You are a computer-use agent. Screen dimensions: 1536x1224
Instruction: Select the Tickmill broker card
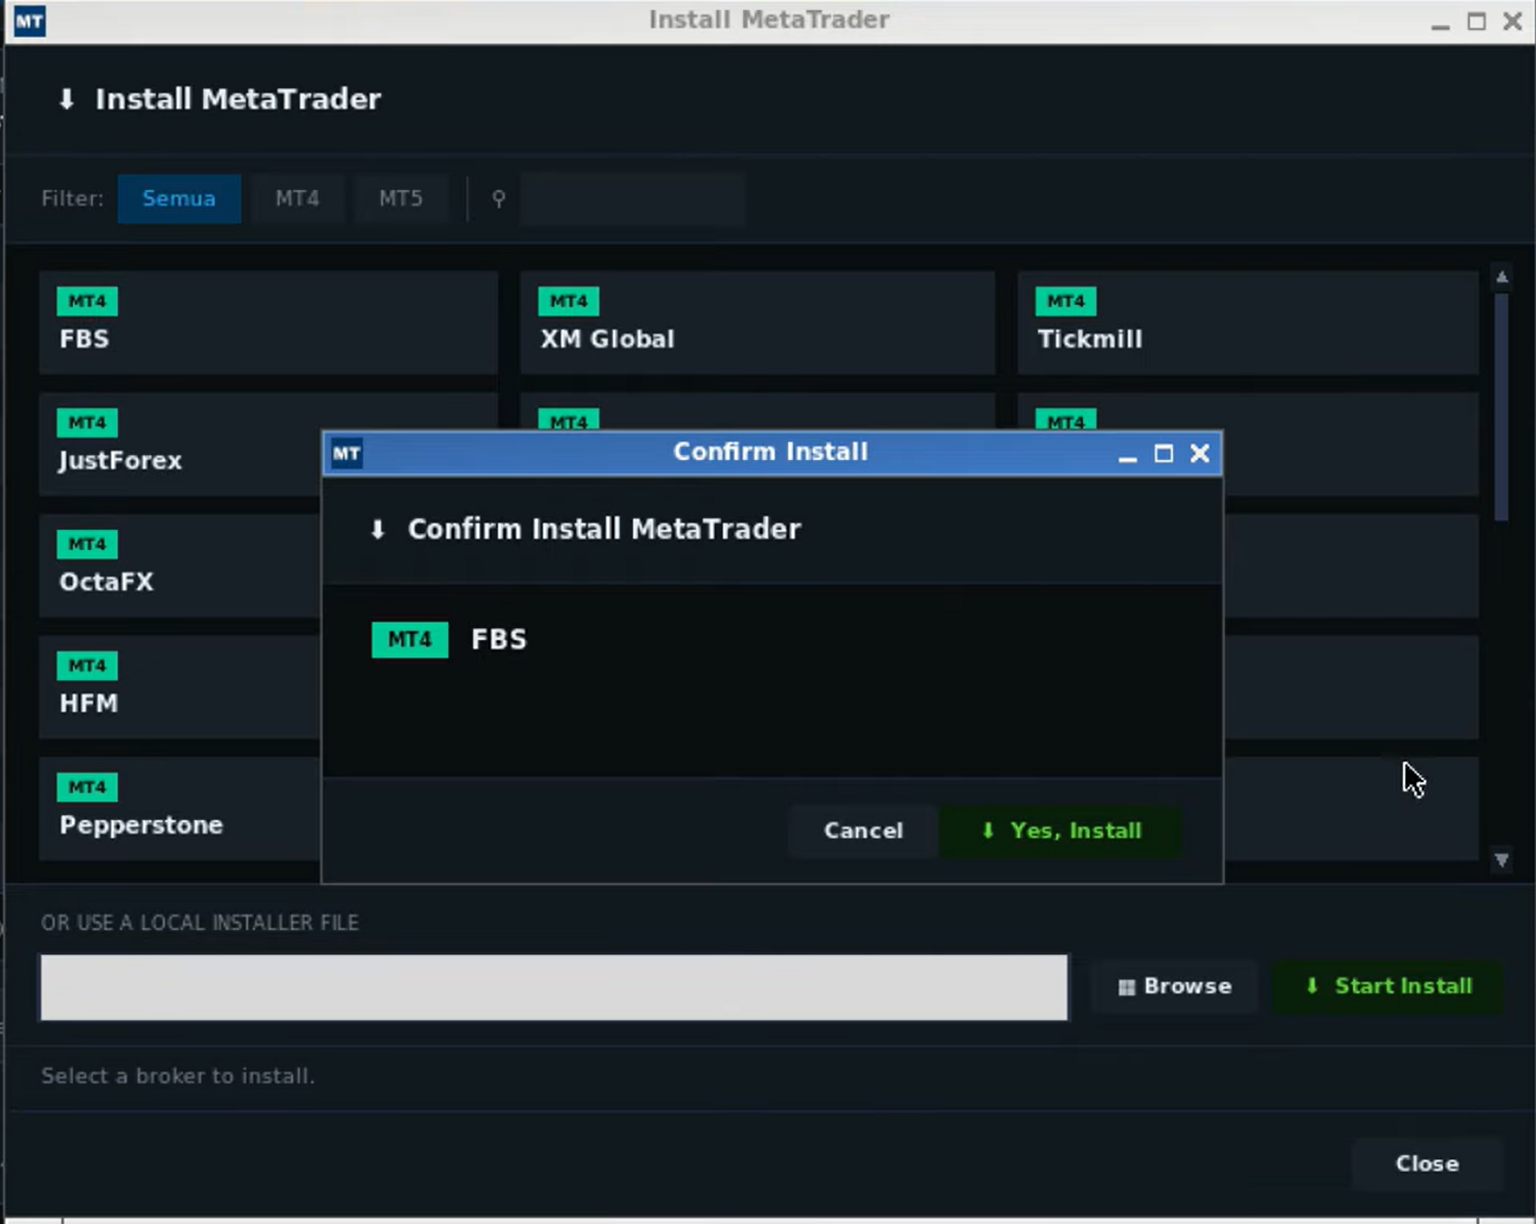pyautogui.click(x=1247, y=323)
